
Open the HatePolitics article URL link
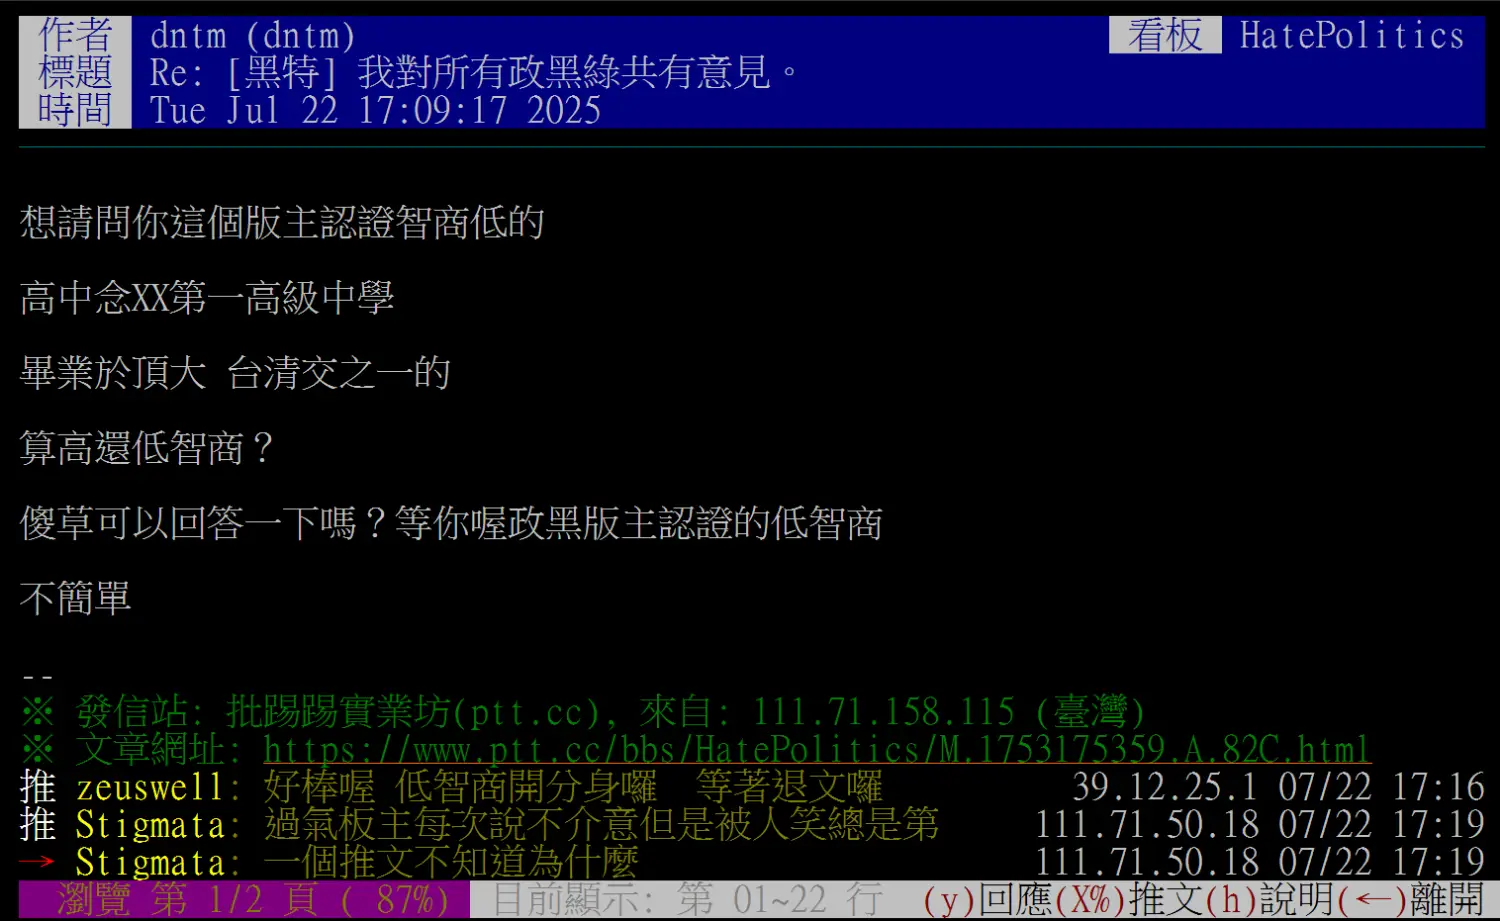pos(817,749)
